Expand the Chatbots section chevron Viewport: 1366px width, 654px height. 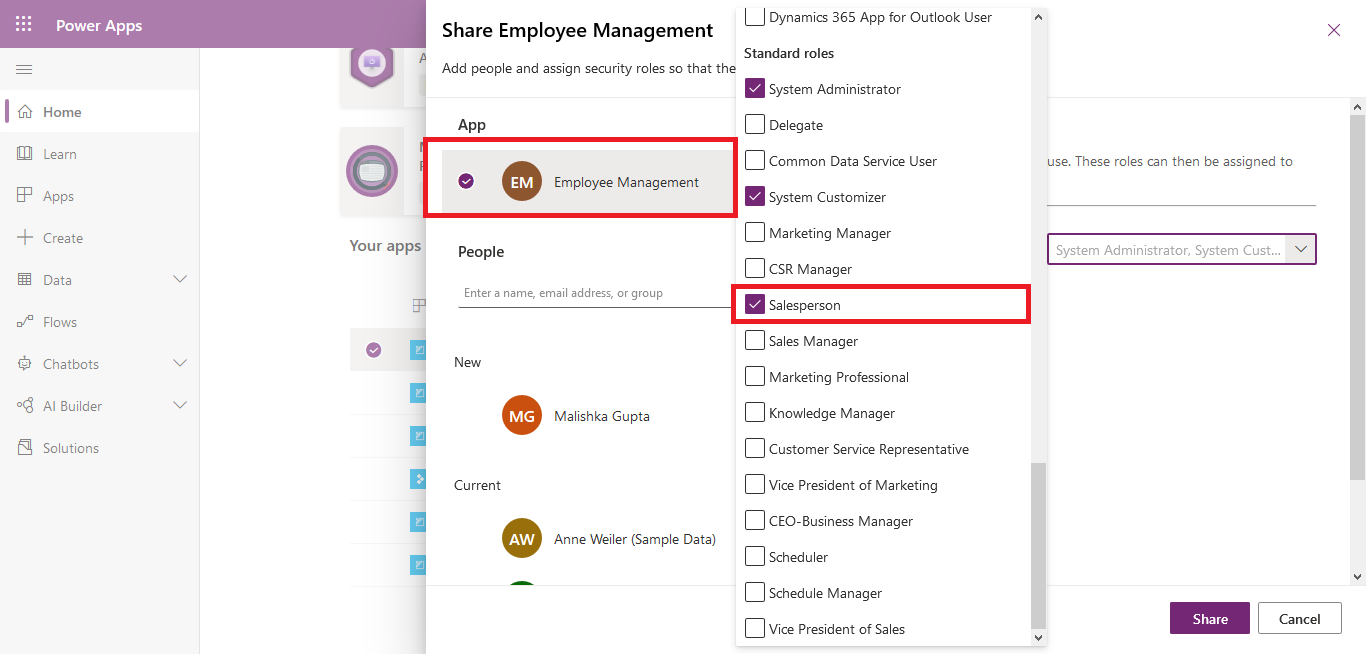coord(180,363)
